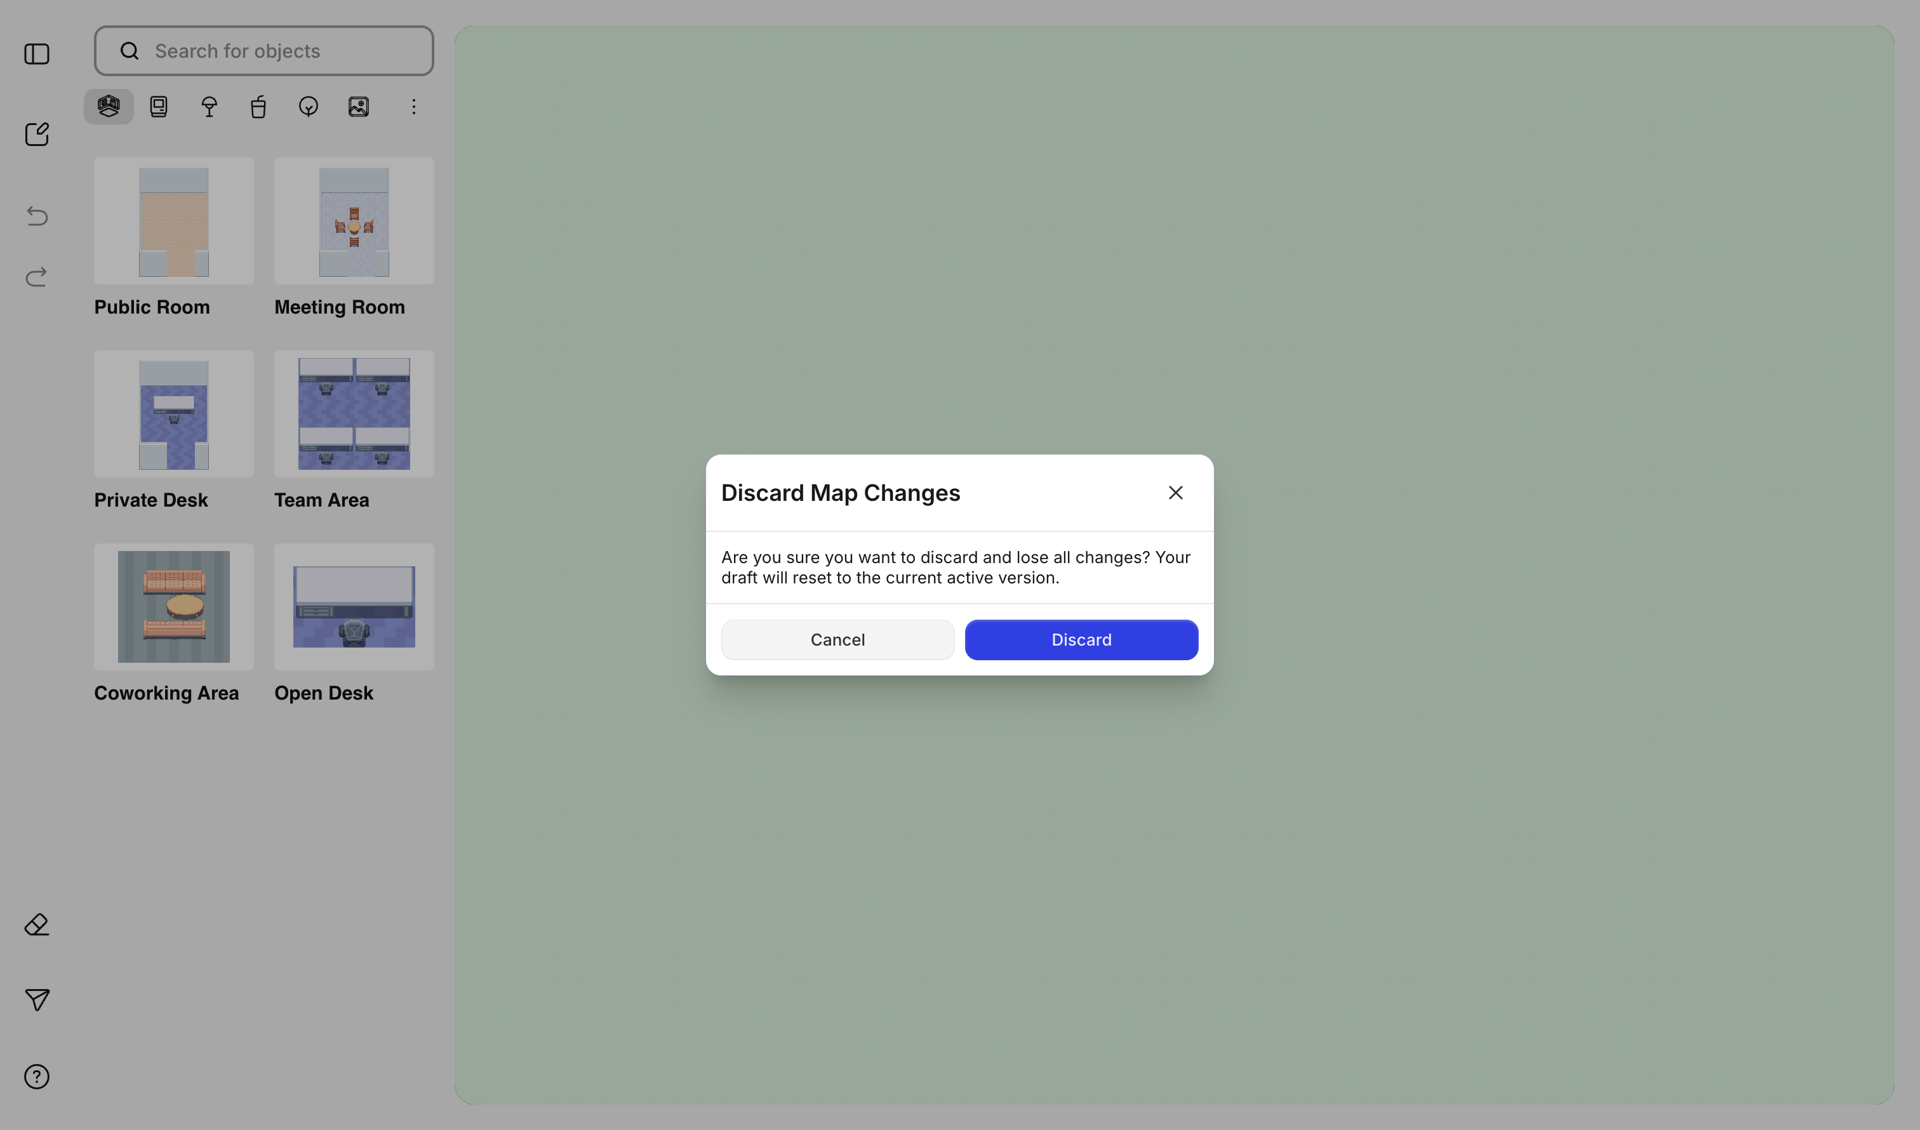Viewport: 1920px width, 1130px height.
Task: Select the Coworking Area preset thumbnail
Action: [x=173, y=607]
